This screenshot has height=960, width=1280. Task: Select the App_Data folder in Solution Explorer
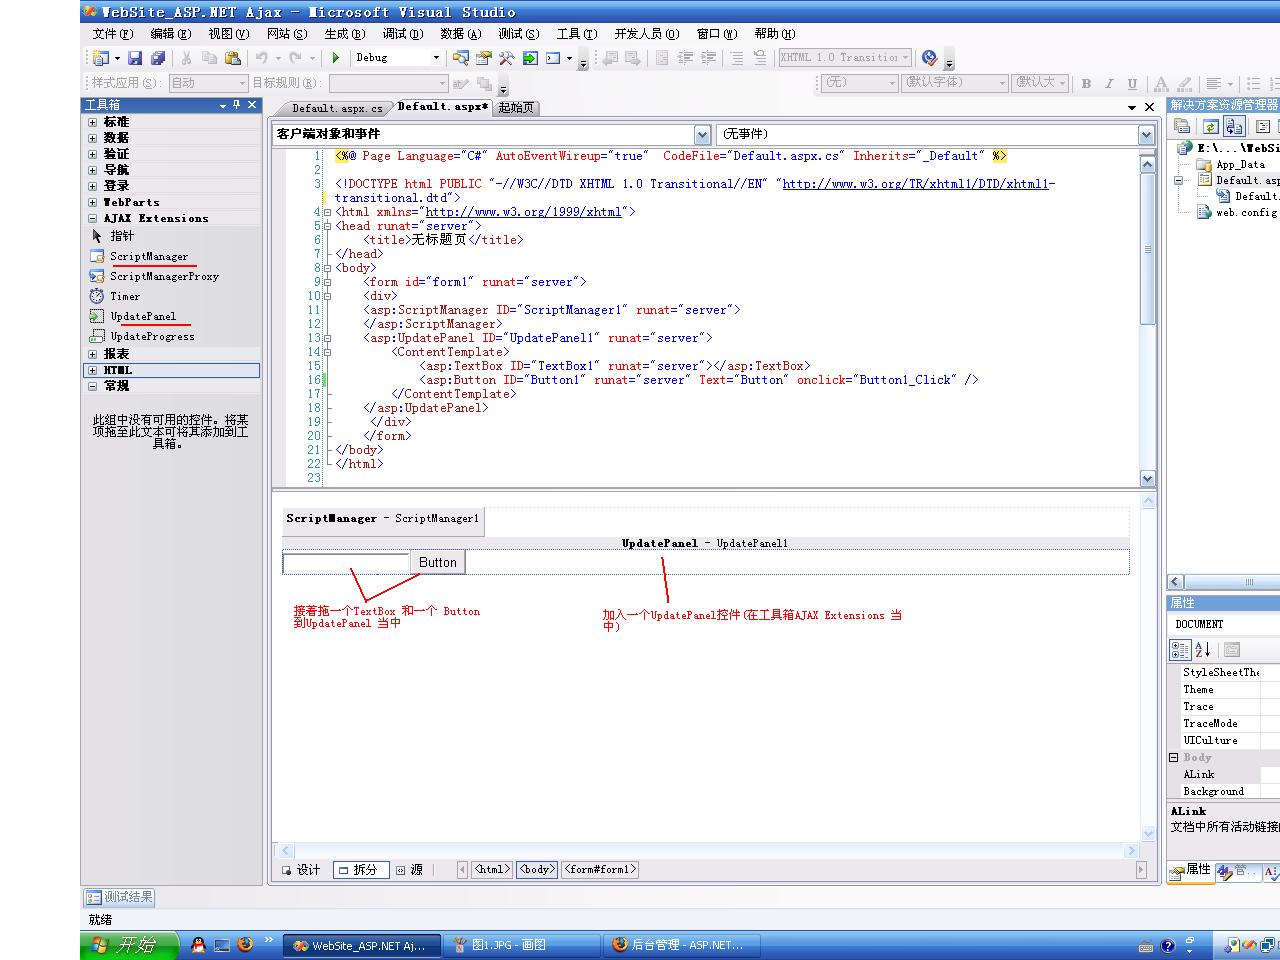1232,164
